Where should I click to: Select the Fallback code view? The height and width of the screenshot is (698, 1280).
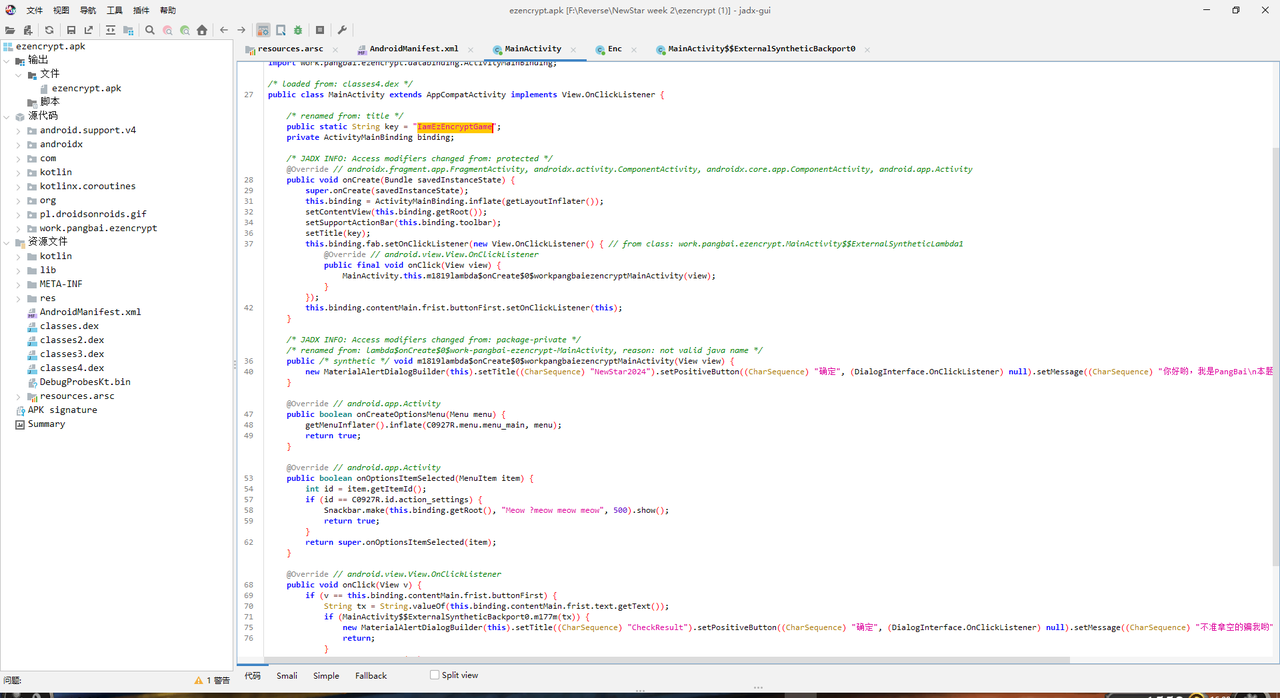point(370,675)
